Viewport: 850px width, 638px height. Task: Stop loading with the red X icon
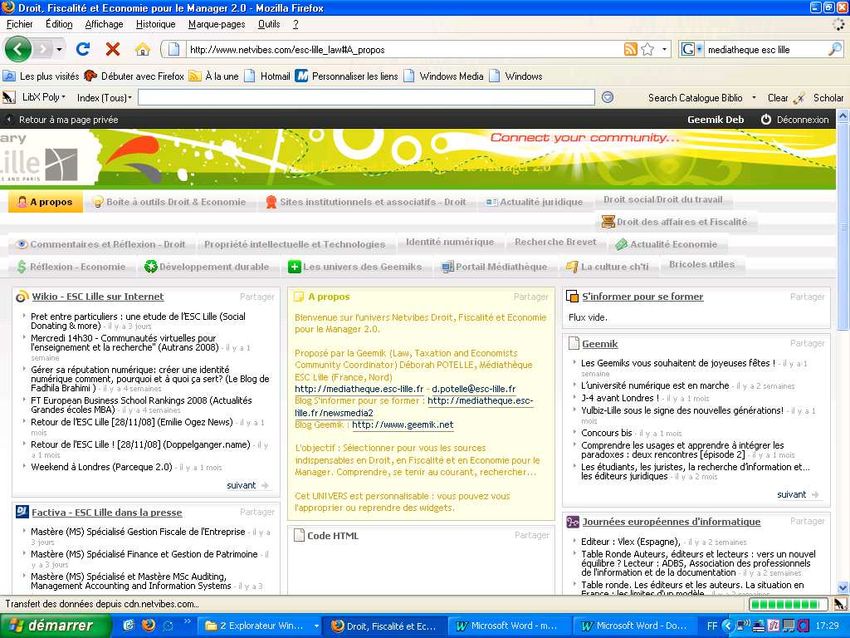(113, 49)
